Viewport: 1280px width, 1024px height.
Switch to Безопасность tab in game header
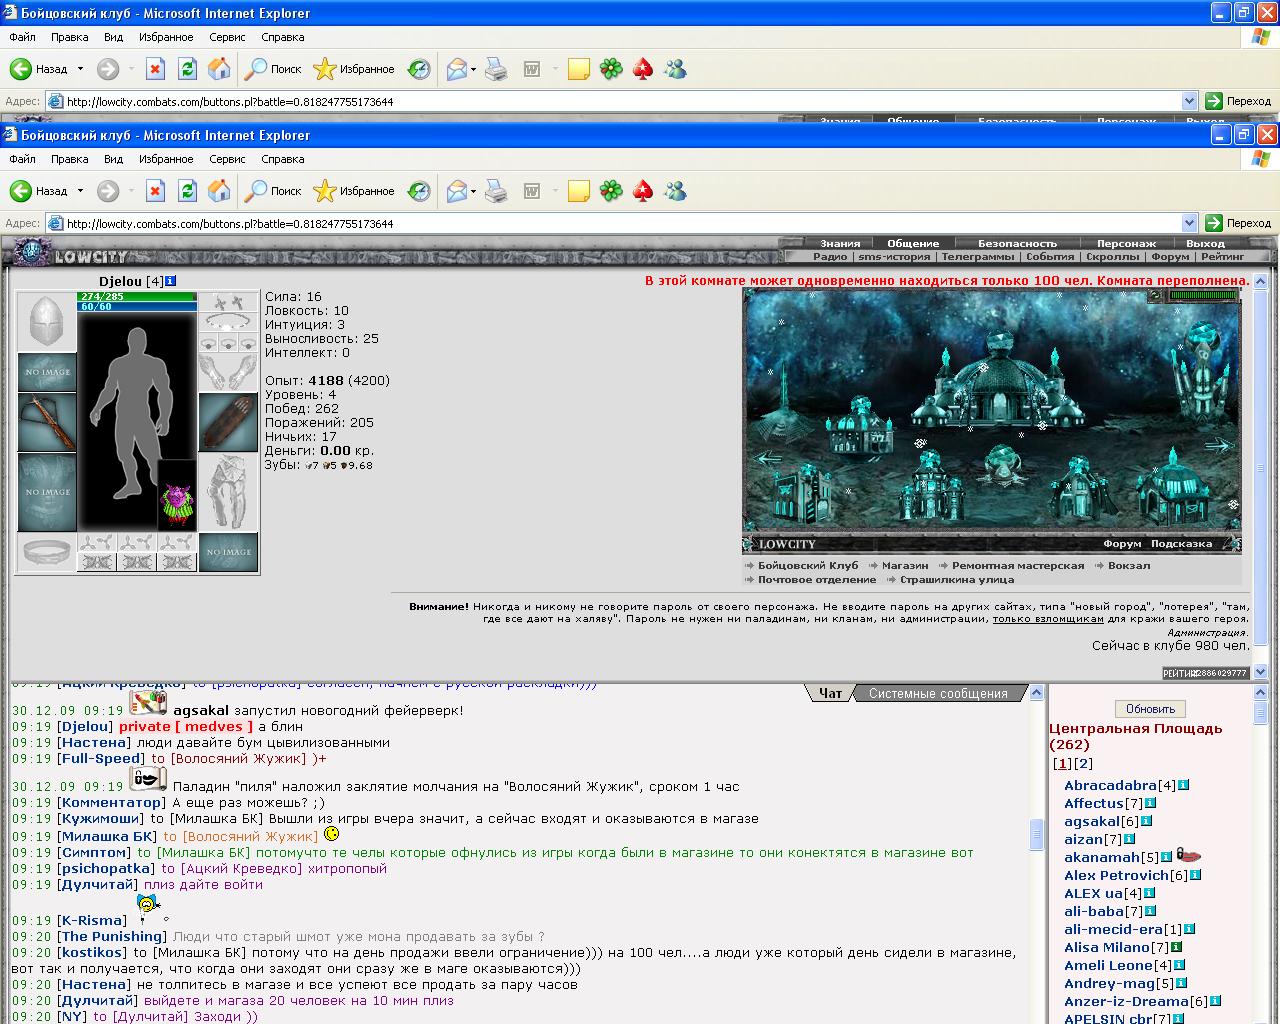click(1017, 243)
